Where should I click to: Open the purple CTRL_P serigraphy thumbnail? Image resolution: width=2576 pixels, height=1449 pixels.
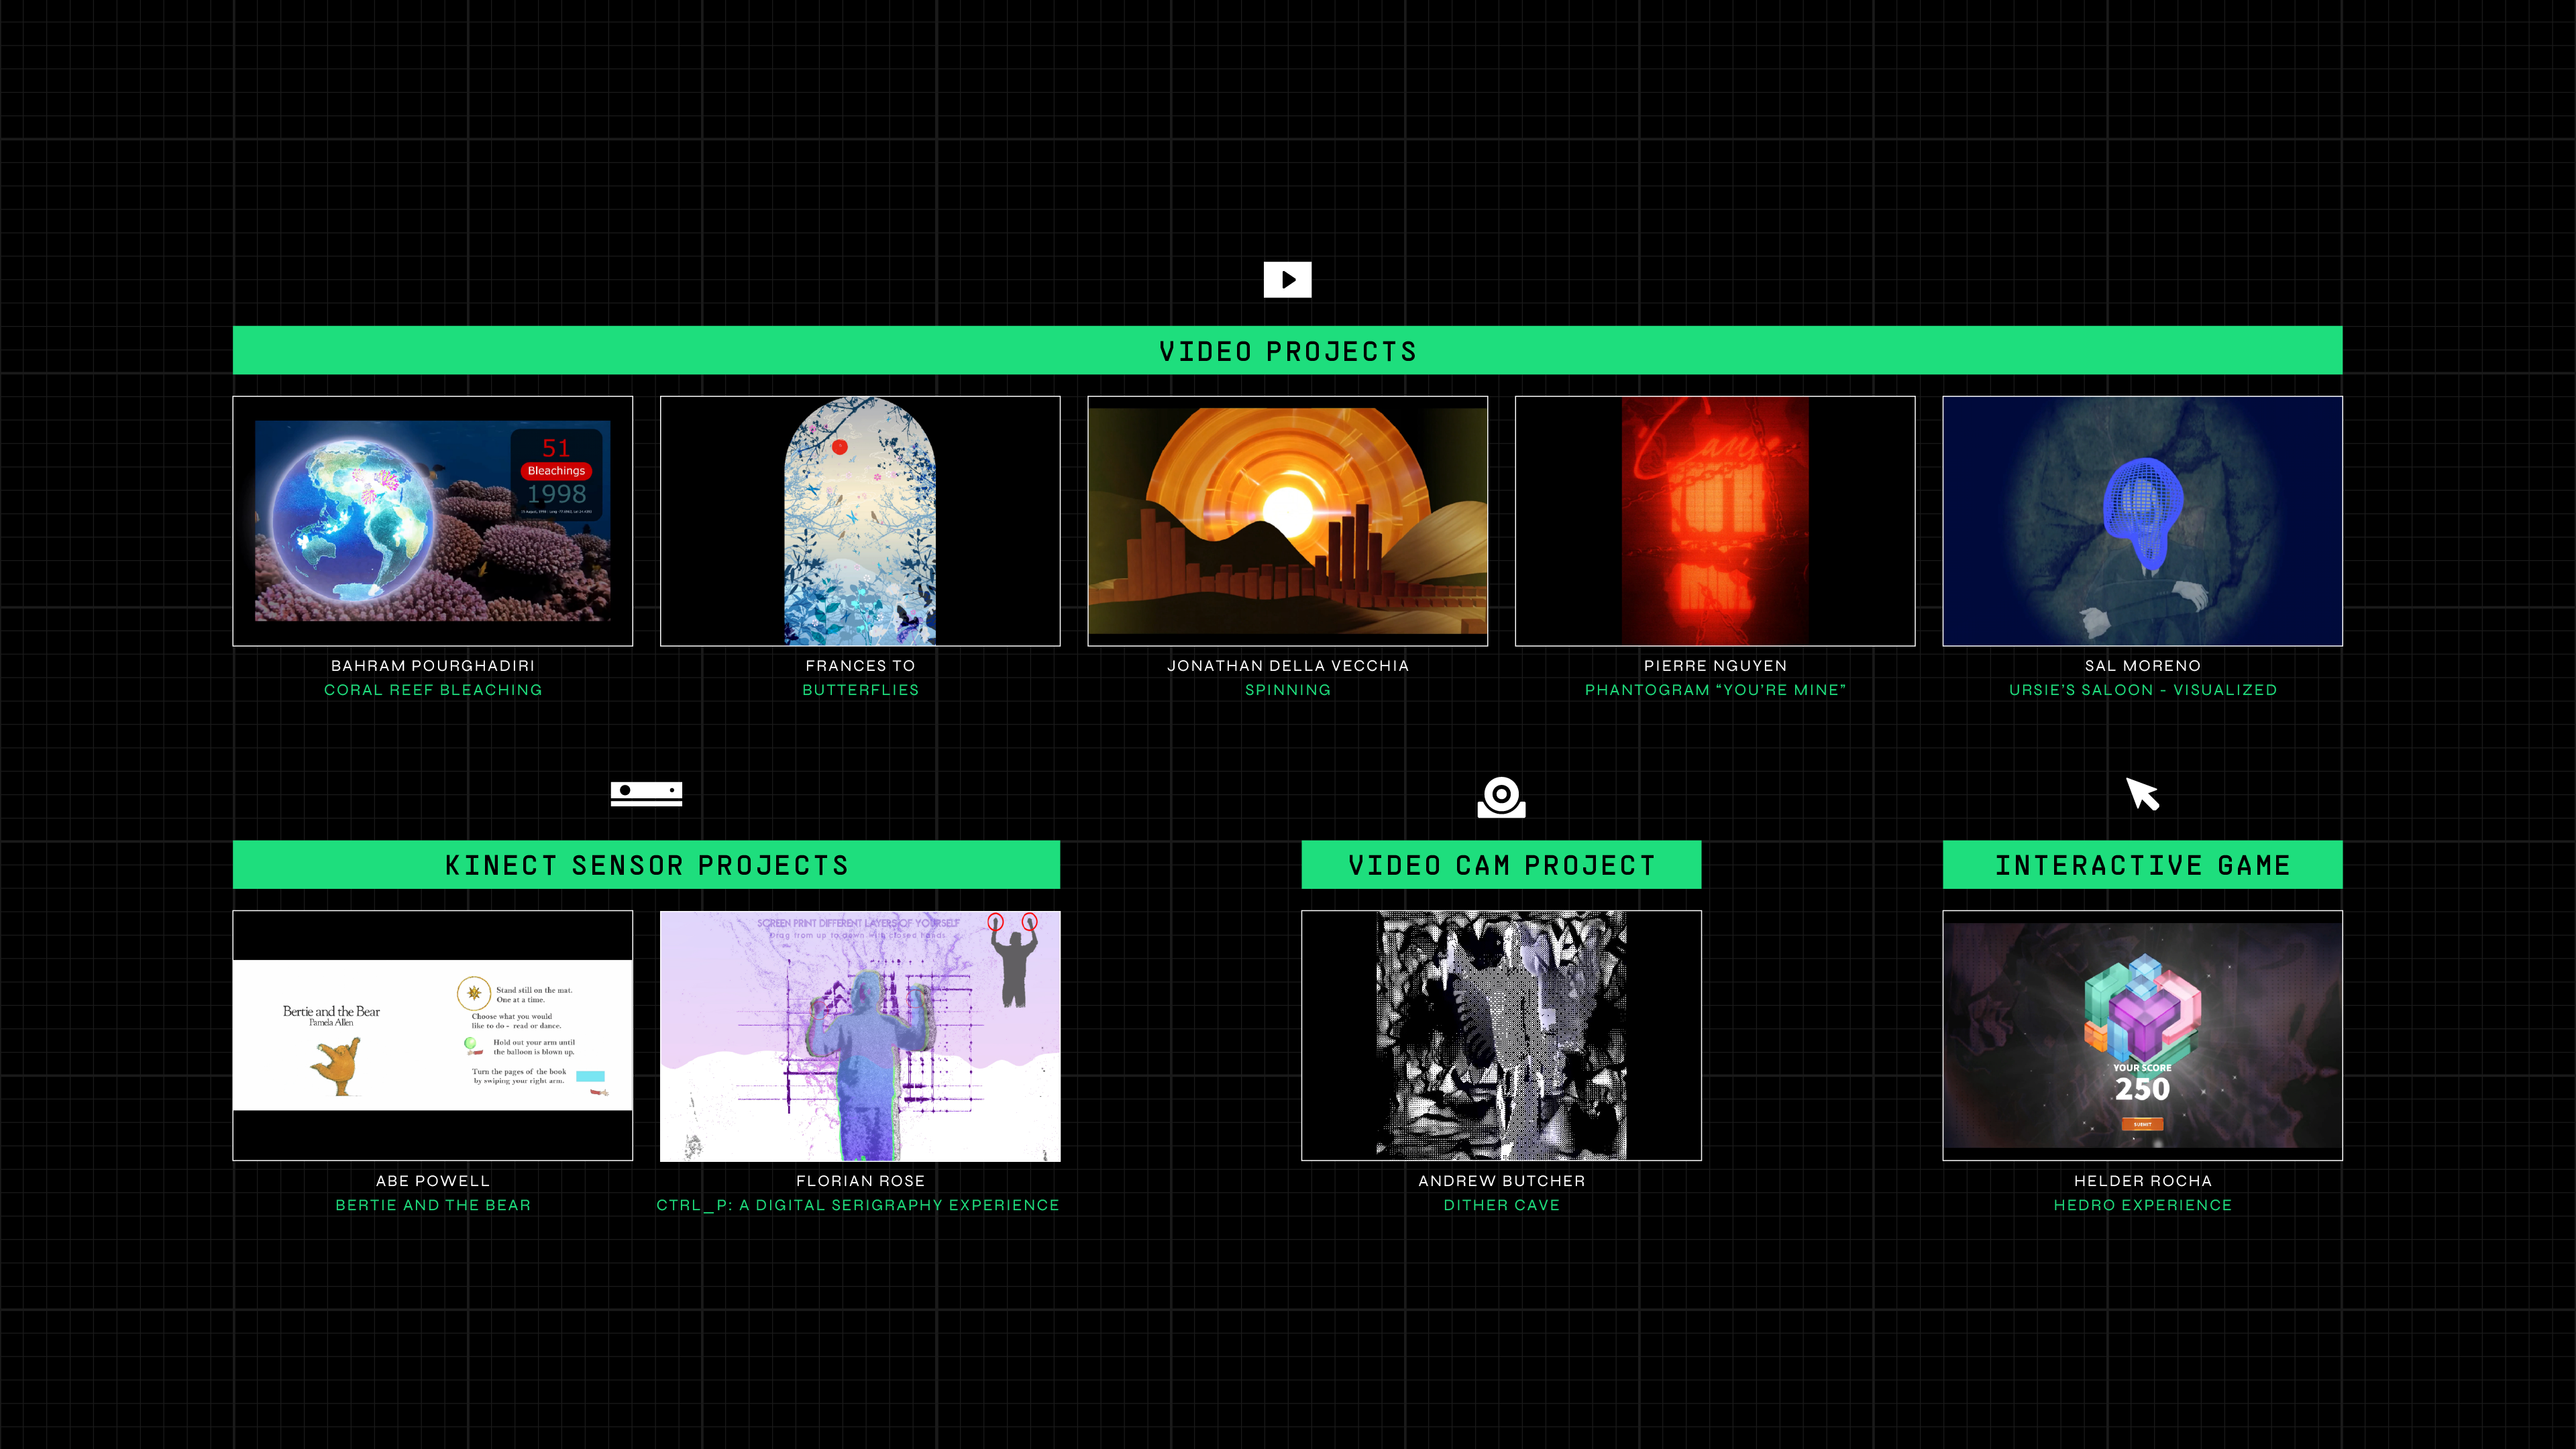pos(860,1035)
